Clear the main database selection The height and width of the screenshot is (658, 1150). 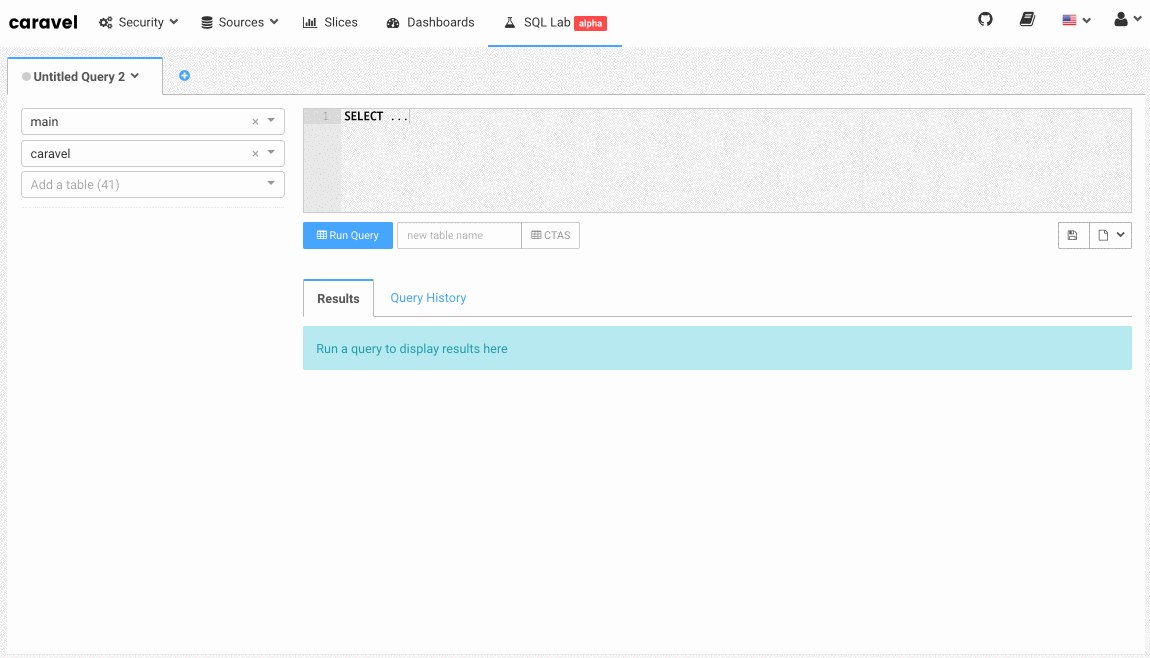coord(255,122)
